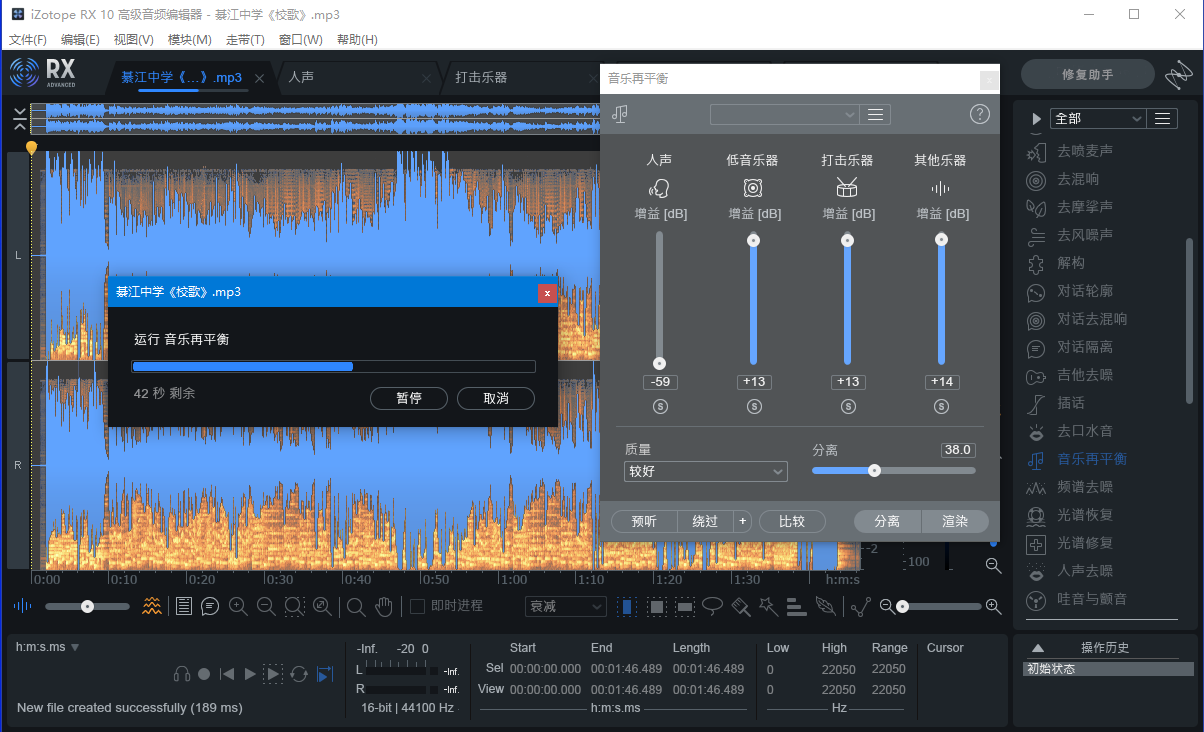1204x732 pixels.
Task: Open the 去风噪声 module
Action: [x=1070, y=235]
